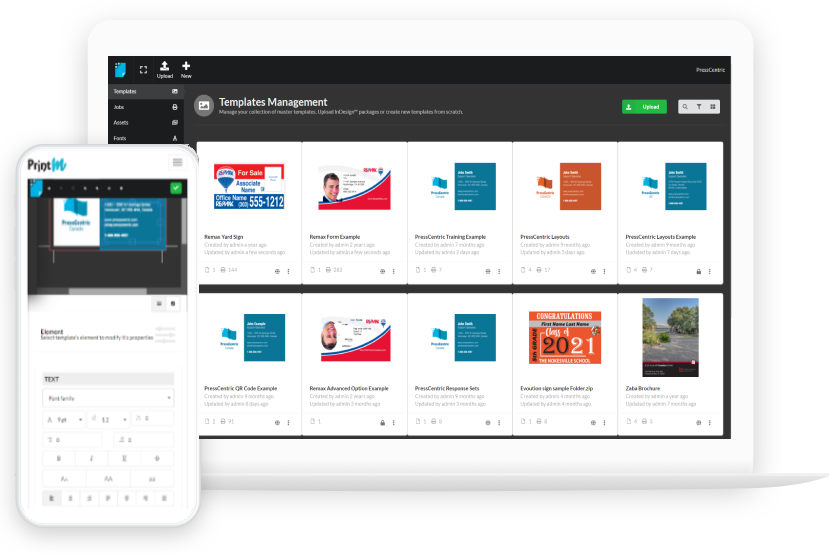Click the sliders settings icon beside Element
830x553 pixels.
click(166, 335)
